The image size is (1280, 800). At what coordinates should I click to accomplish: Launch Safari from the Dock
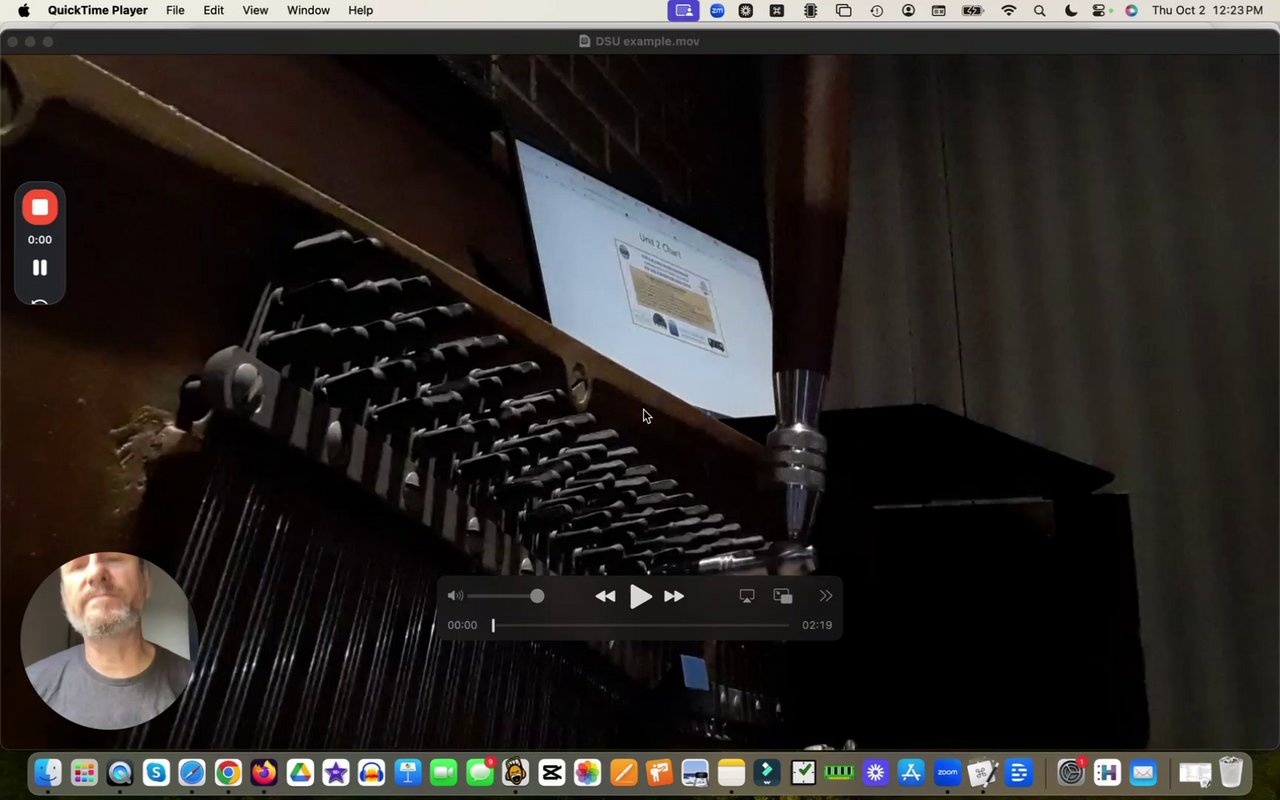point(192,772)
